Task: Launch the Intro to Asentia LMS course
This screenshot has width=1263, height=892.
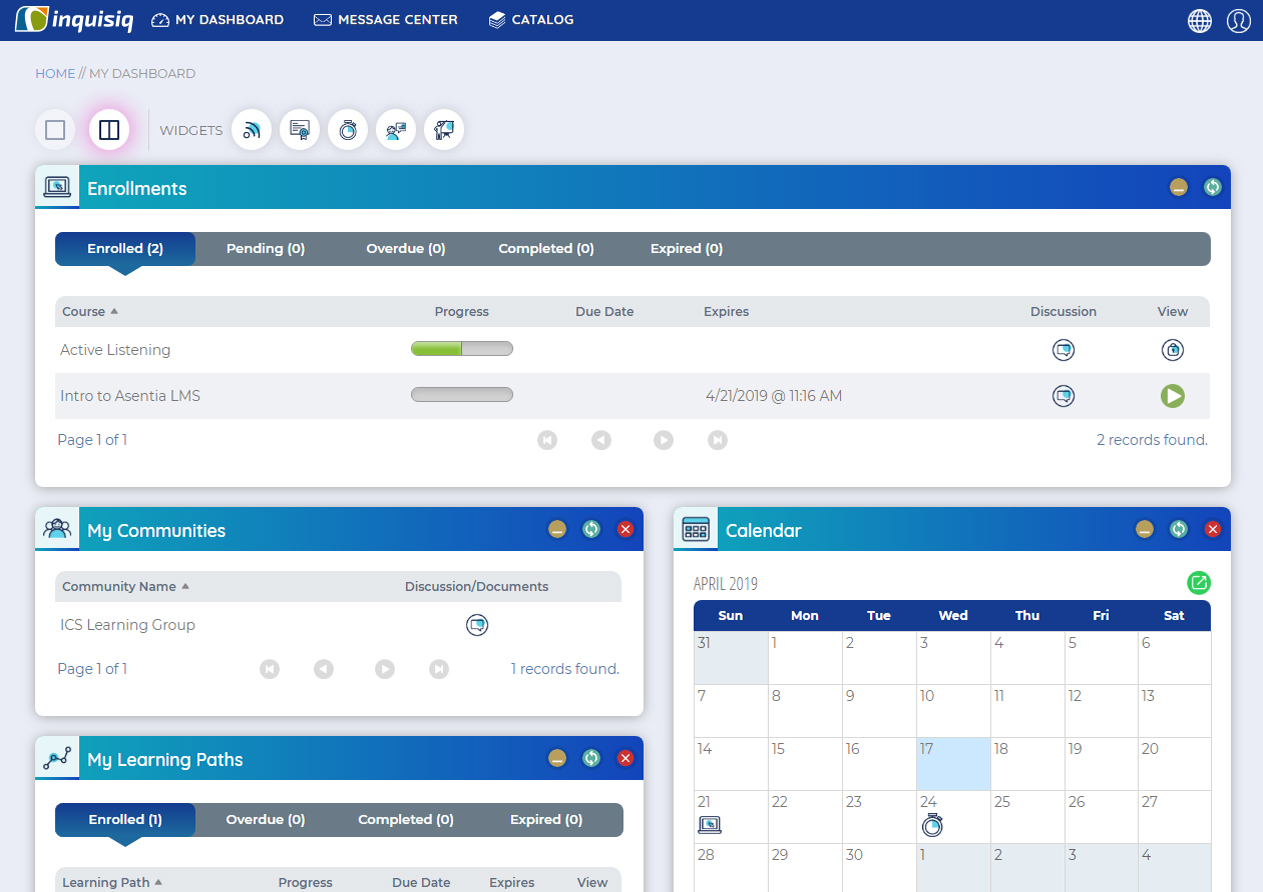Action: [1172, 395]
